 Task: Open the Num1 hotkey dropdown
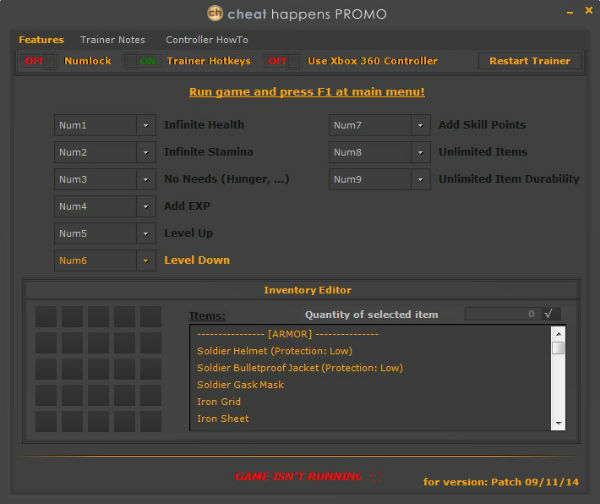pyautogui.click(x=146, y=125)
